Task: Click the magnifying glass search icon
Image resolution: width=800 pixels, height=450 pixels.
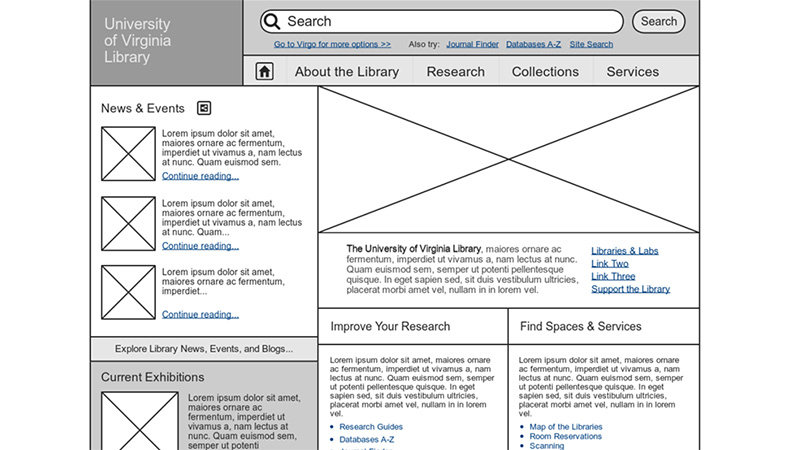Action: coord(272,21)
